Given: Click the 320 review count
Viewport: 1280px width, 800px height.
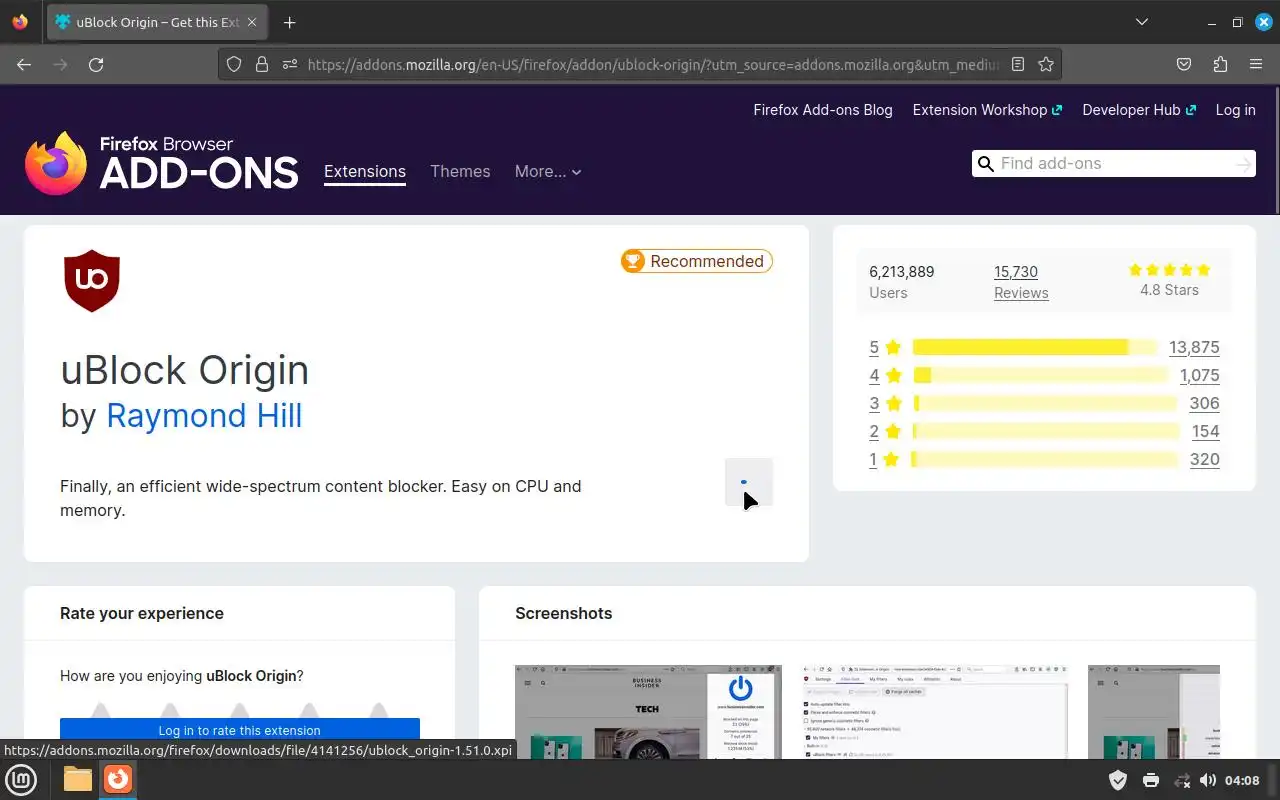Looking at the screenshot, I should click(1204, 459).
